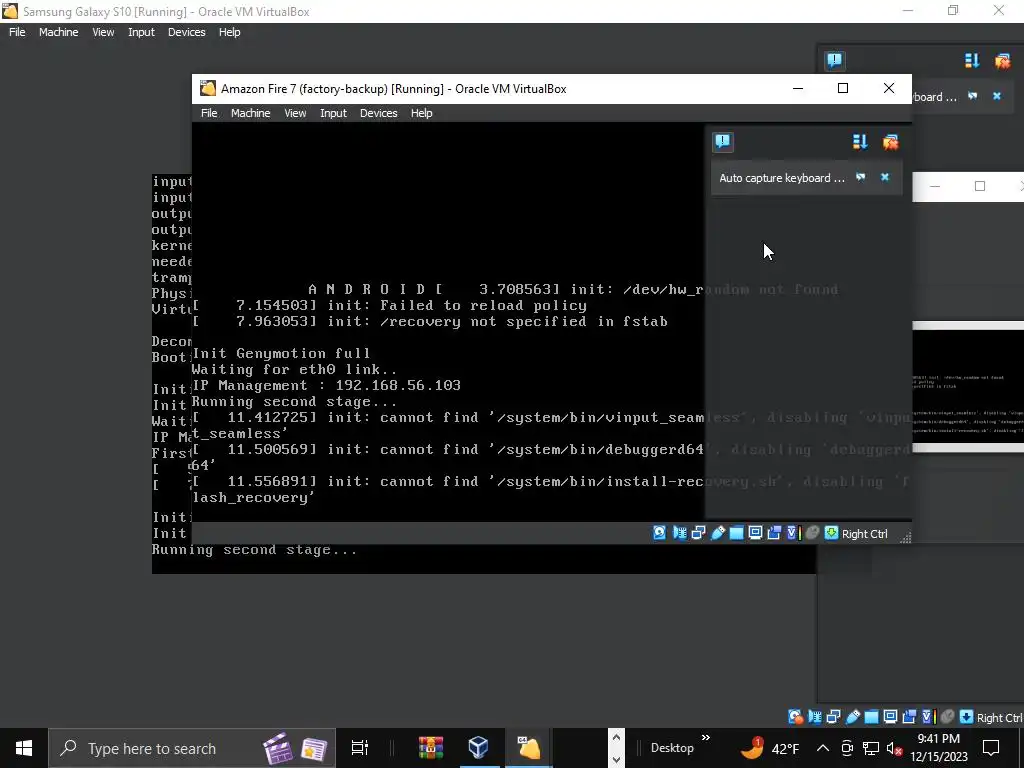The width and height of the screenshot is (1024, 768).
Task: Click sort notifications icon in Samsung Galaxy S10 panel
Action: click(972, 61)
